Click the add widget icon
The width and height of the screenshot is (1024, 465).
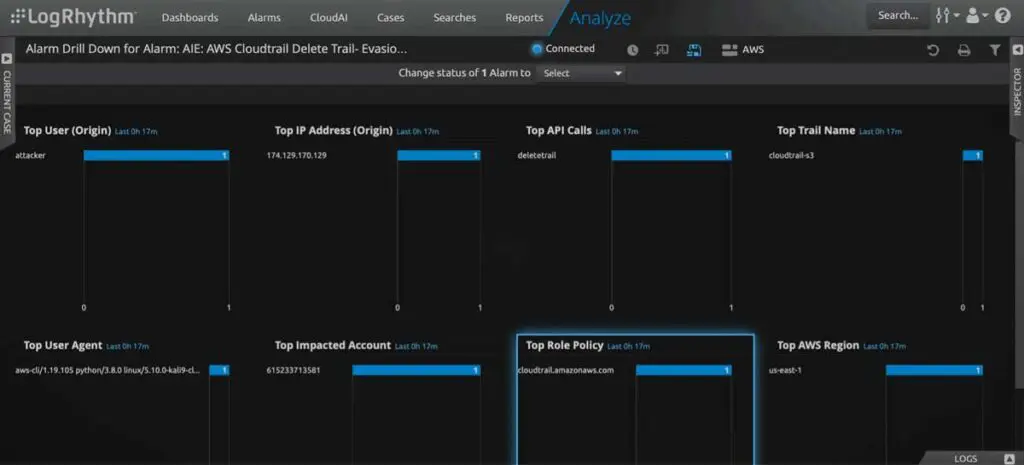pos(662,50)
